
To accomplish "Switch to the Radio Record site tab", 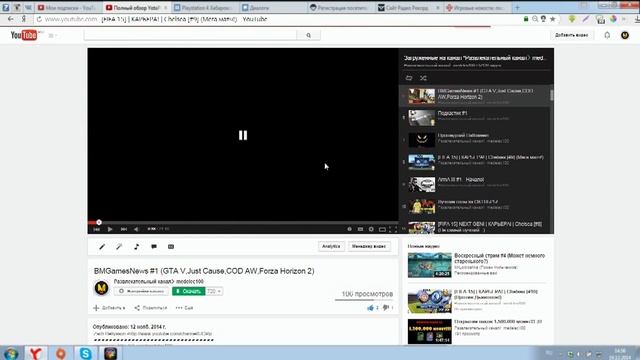I will [409, 8].
